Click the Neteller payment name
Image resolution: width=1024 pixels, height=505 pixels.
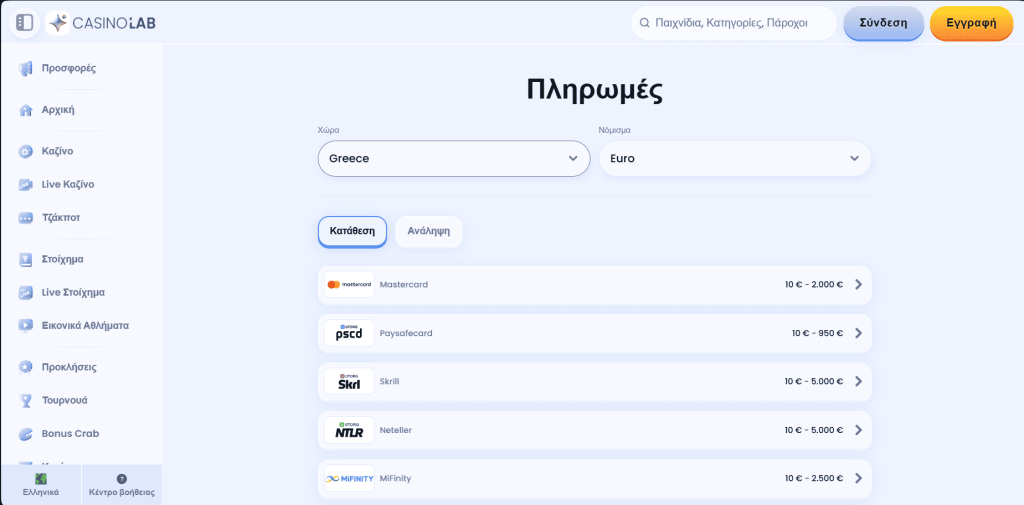396,430
